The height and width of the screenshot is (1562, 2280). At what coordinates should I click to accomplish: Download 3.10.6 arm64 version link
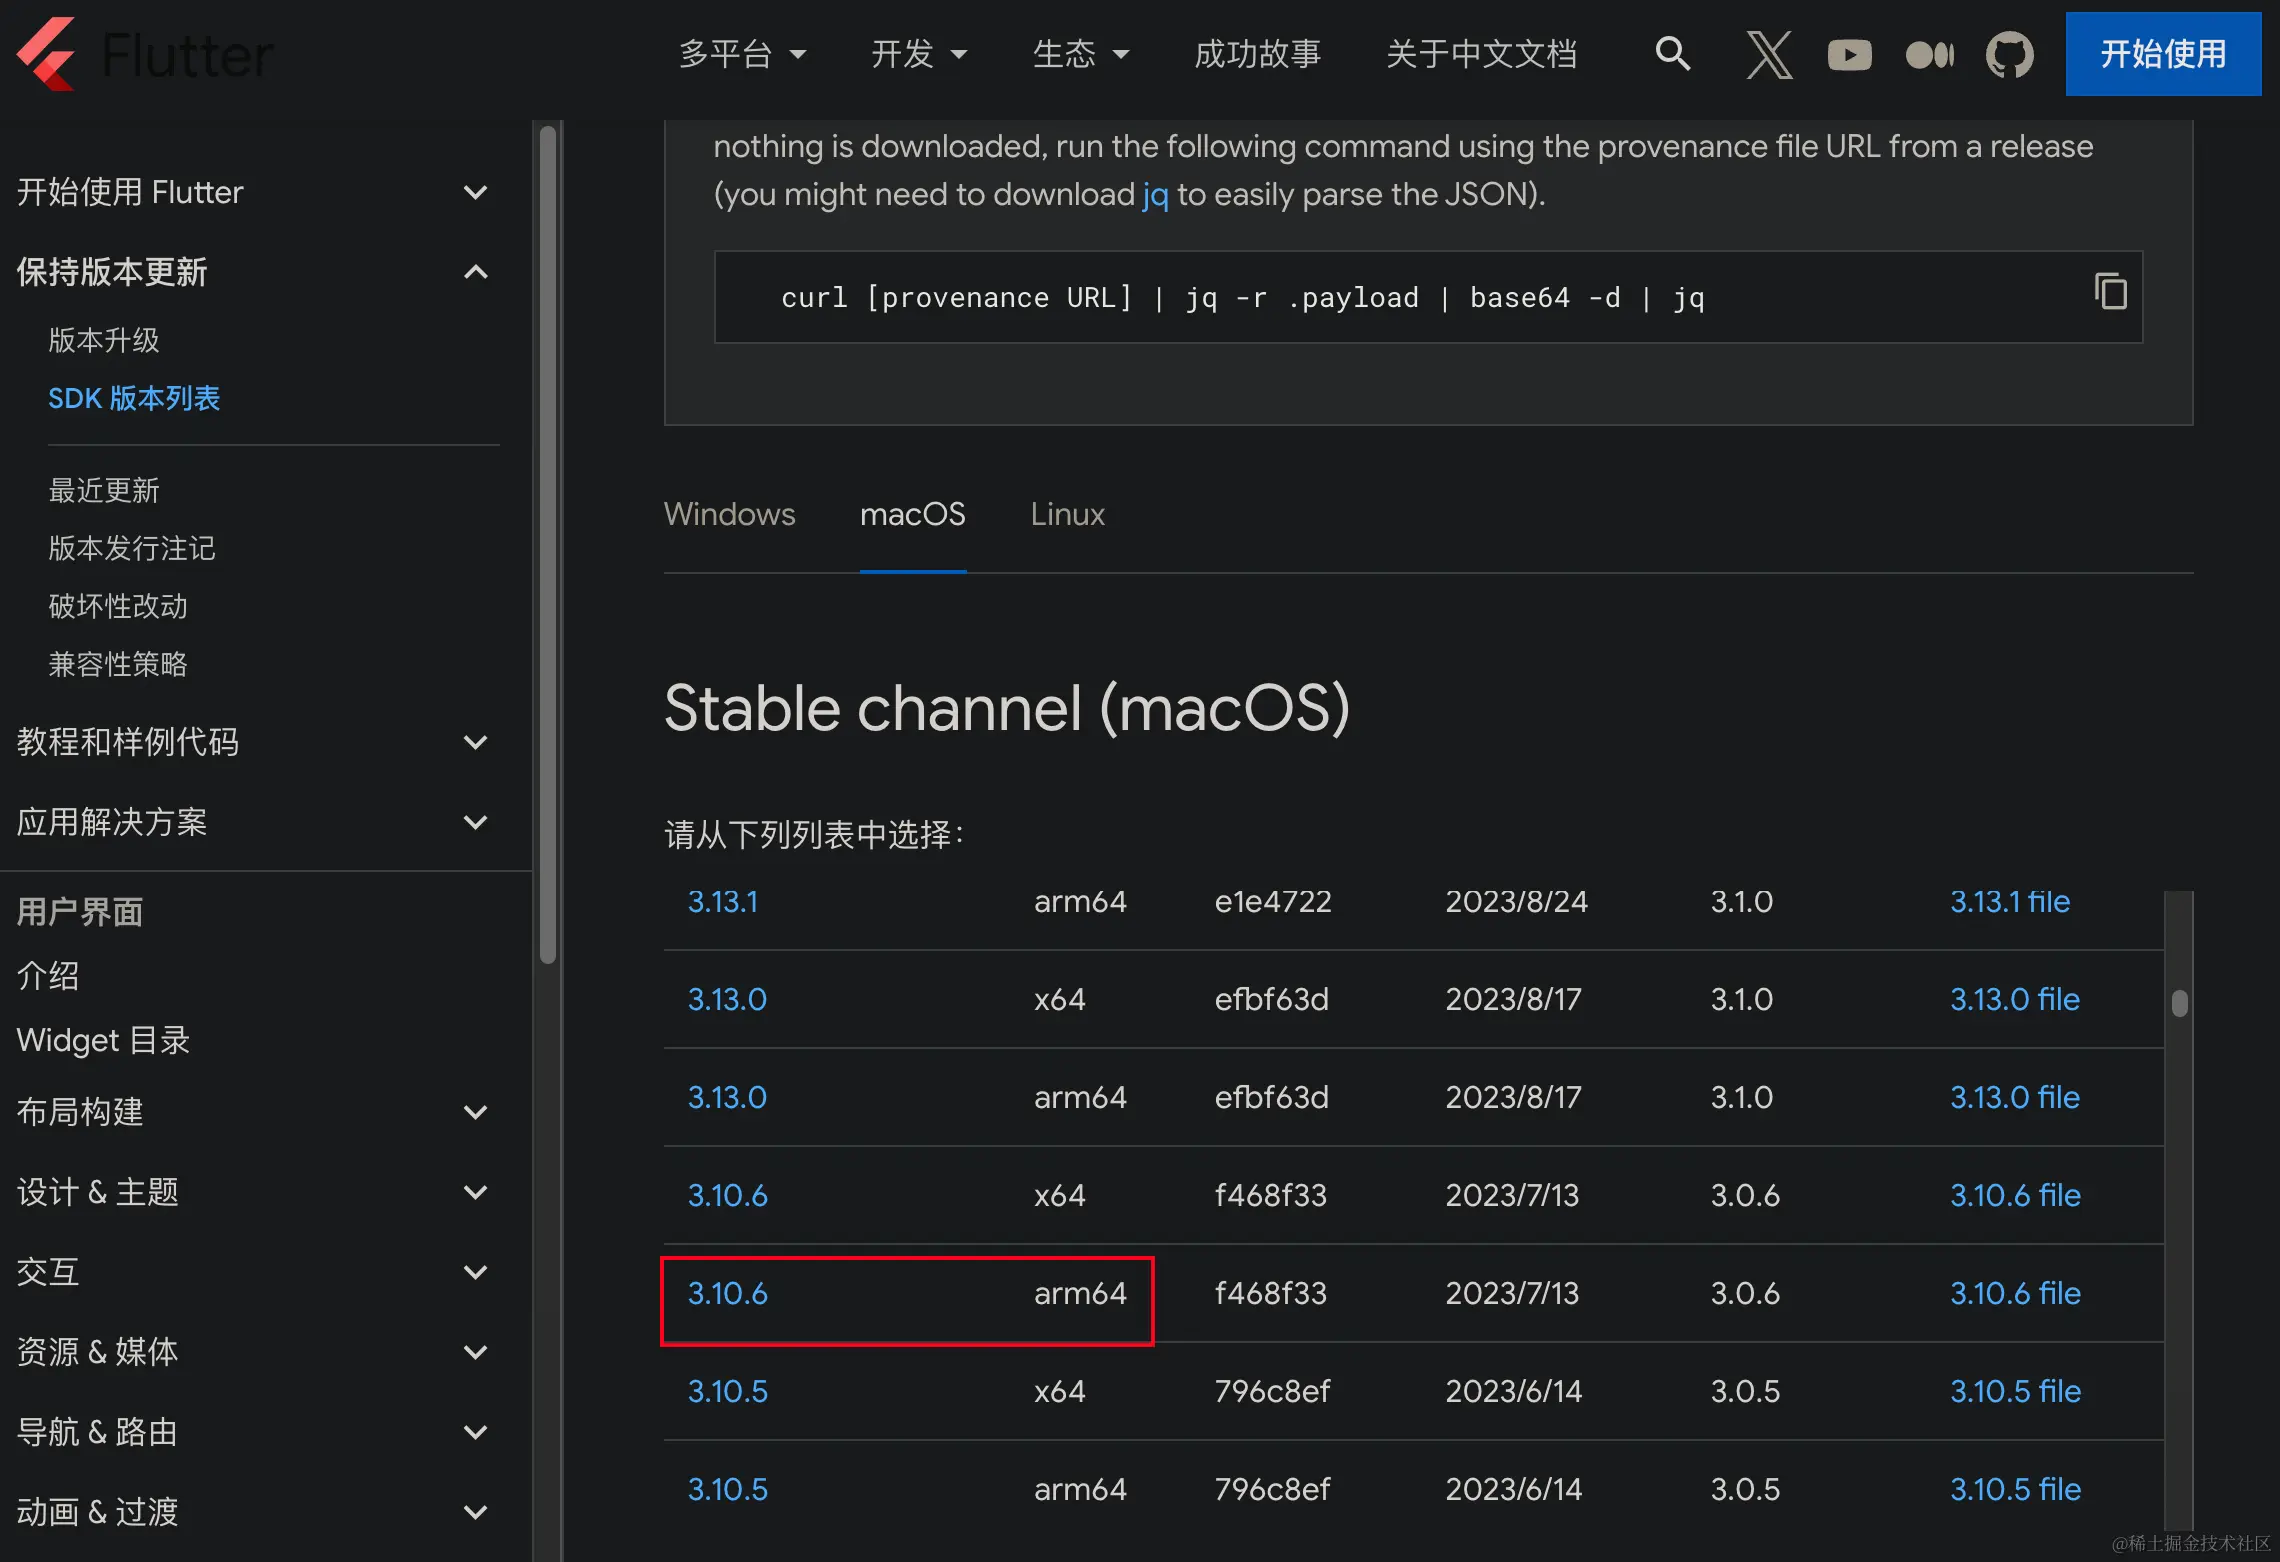click(727, 1293)
